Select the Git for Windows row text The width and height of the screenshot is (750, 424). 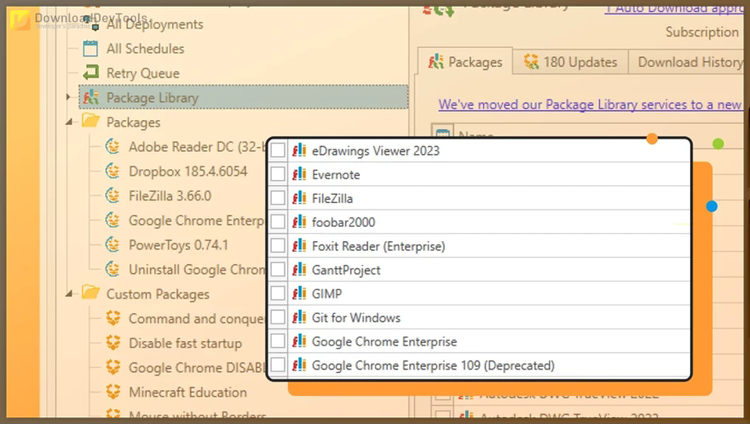tap(356, 318)
